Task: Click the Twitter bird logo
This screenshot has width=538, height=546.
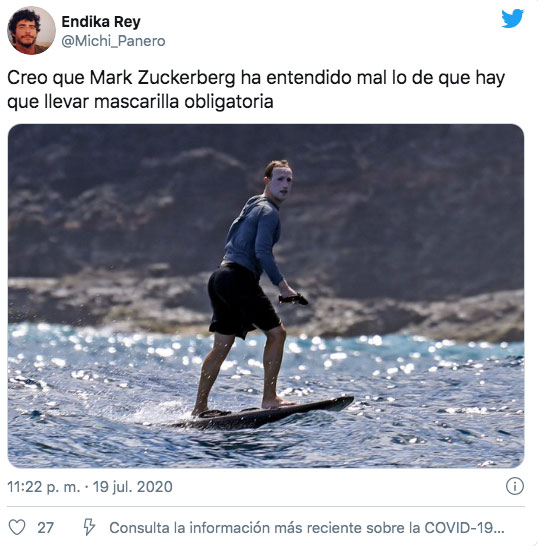Action: pyautogui.click(x=512, y=18)
